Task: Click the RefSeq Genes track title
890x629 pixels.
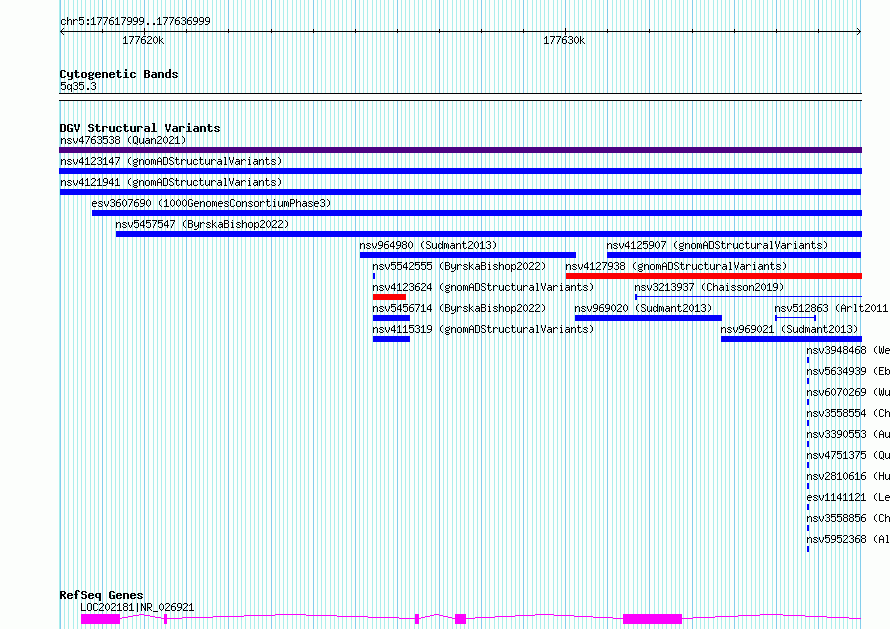Action: (101, 596)
